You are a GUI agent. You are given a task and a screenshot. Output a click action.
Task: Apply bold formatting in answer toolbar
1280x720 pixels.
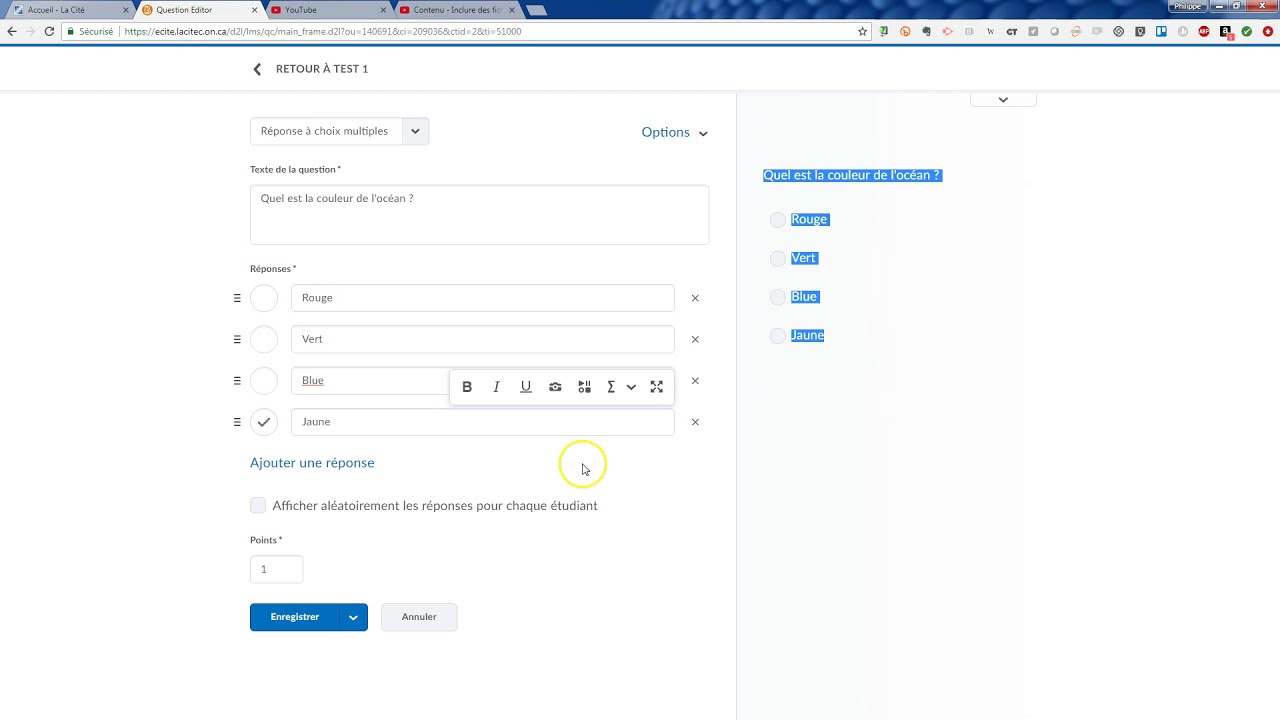pos(467,387)
